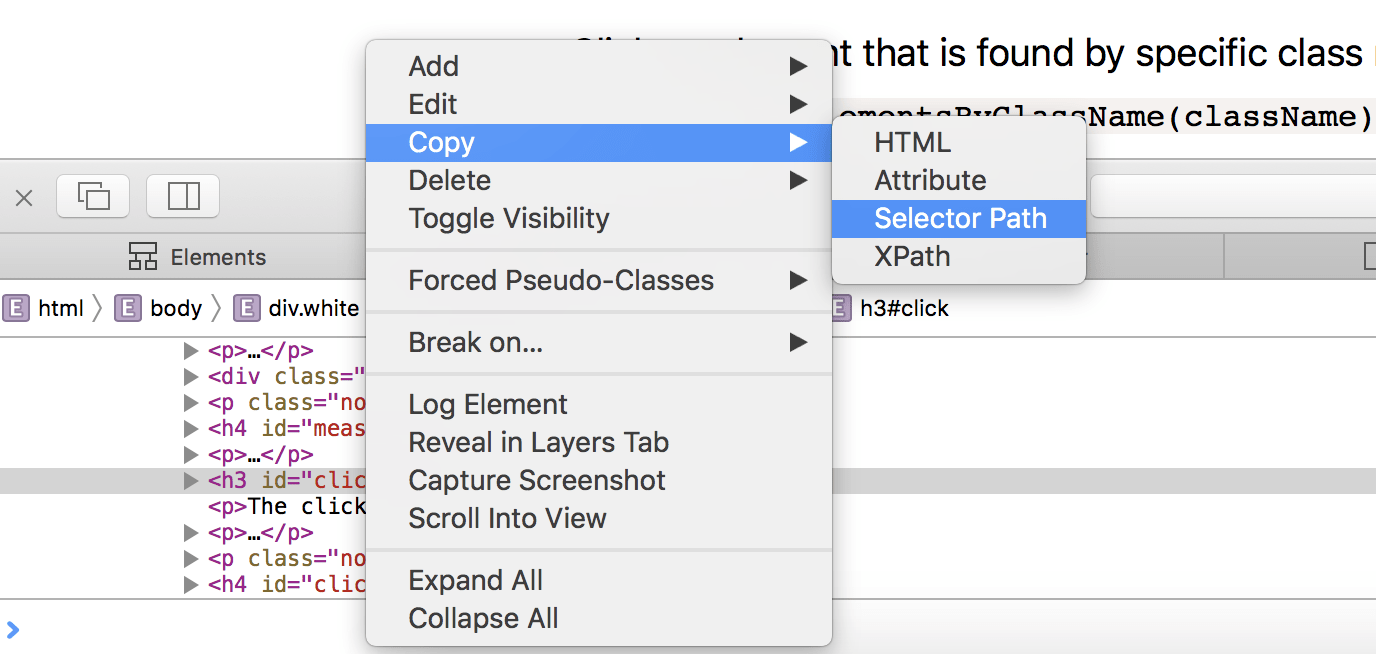Screen dimensions: 1376x654
Task: Click Log Element in the context menu
Action: coord(488,404)
